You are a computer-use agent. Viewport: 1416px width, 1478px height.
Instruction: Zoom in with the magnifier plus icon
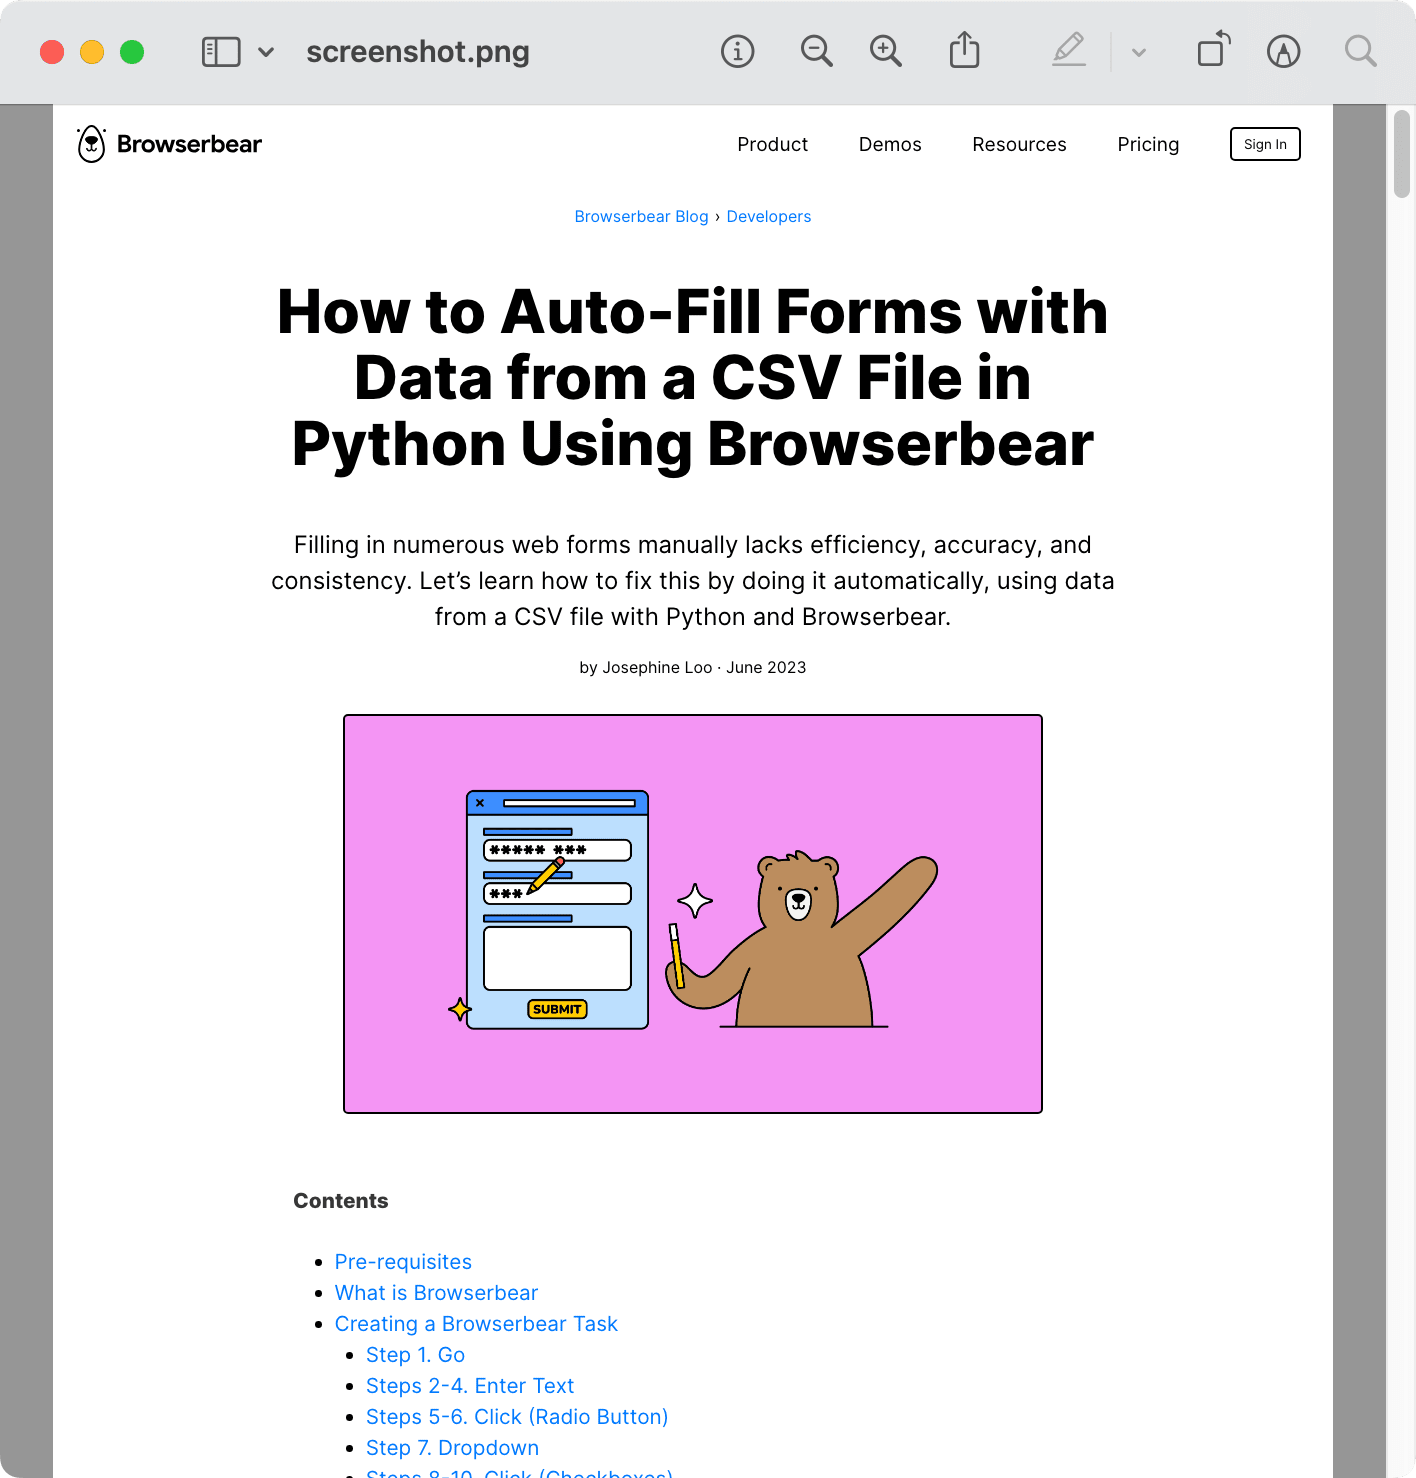click(x=886, y=51)
